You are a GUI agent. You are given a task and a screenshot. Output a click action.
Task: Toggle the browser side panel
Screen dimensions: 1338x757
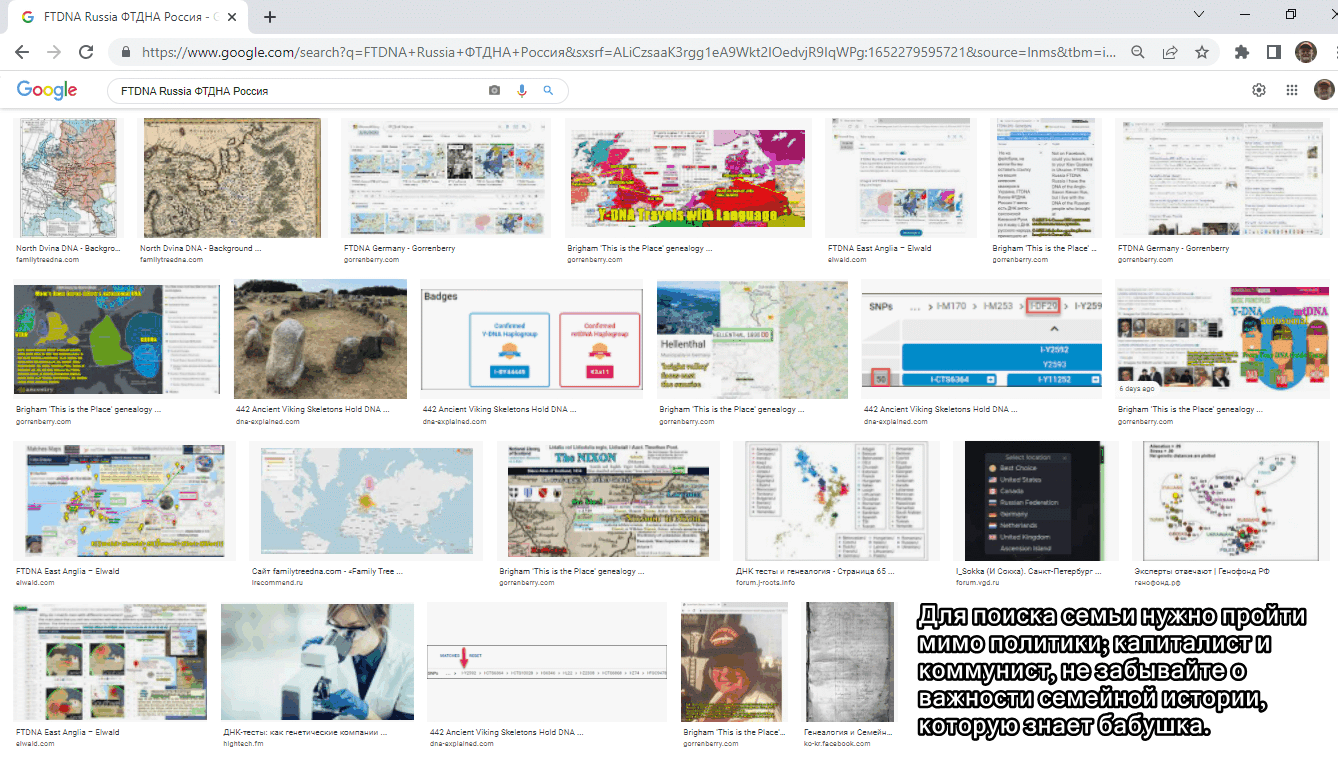point(1274,52)
